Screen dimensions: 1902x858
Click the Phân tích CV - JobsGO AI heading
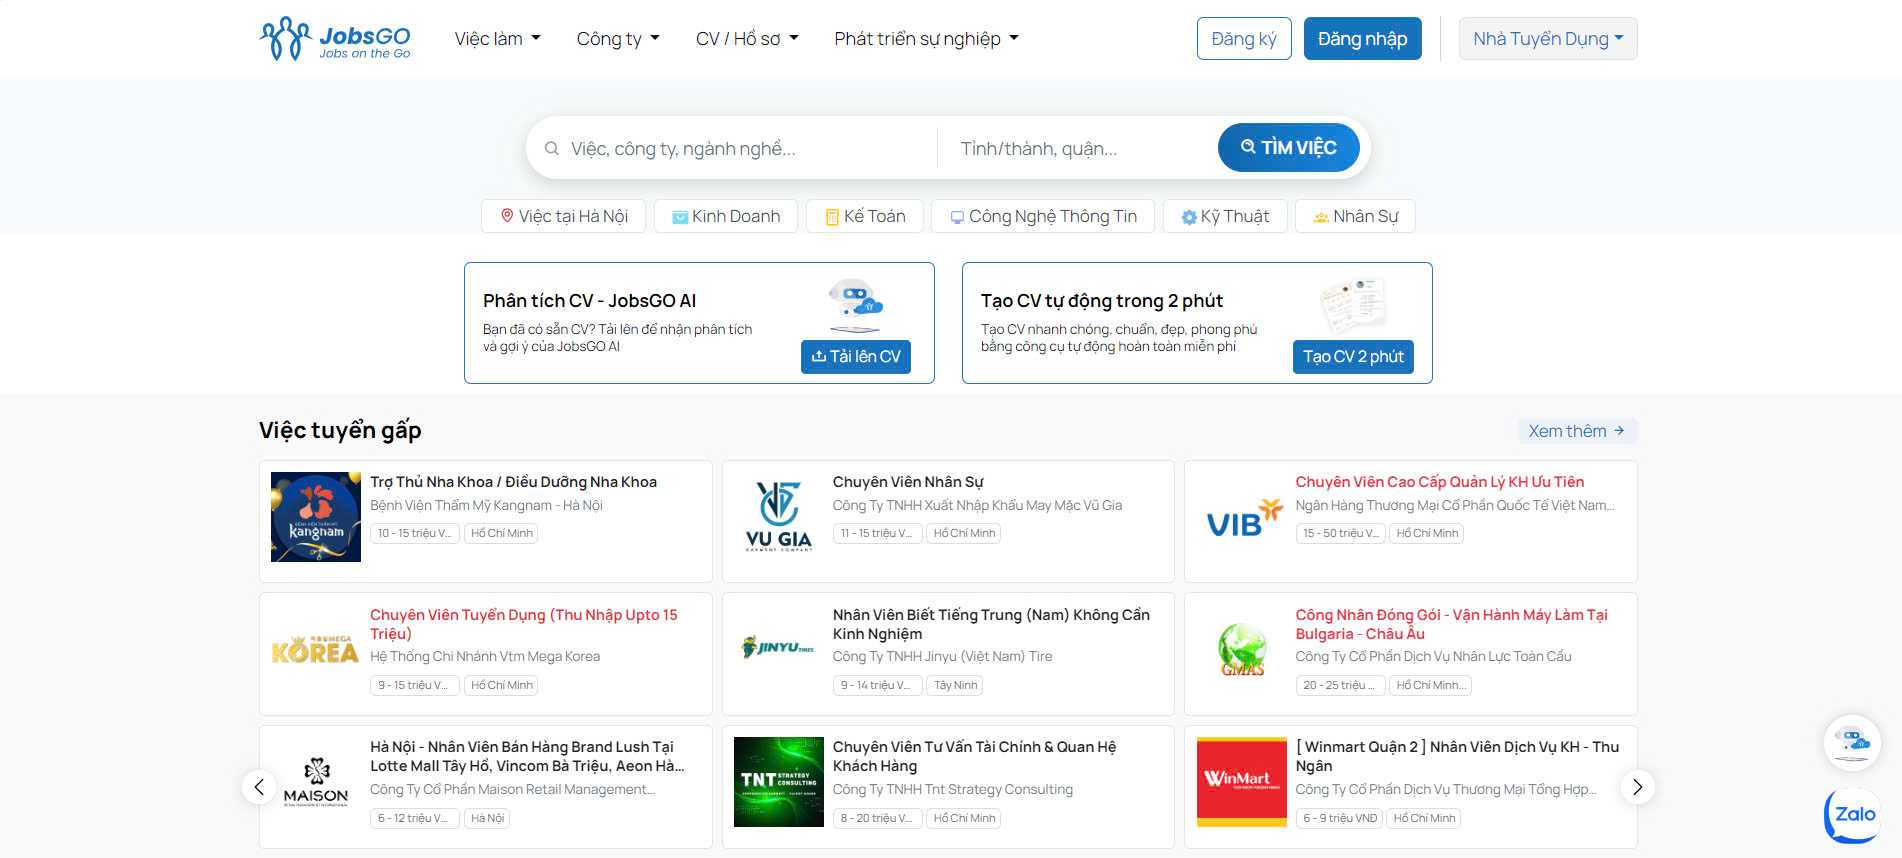click(589, 301)
